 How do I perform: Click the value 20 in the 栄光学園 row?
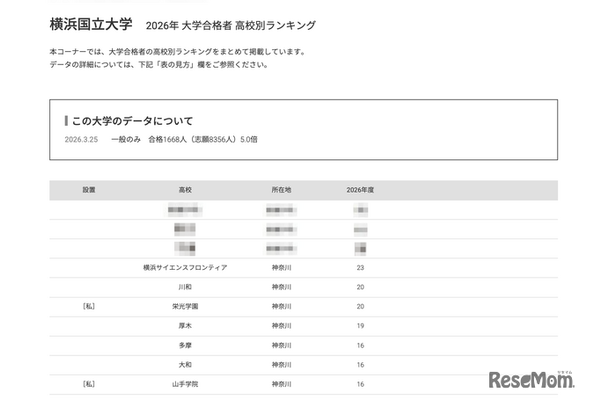click(360, 307)
